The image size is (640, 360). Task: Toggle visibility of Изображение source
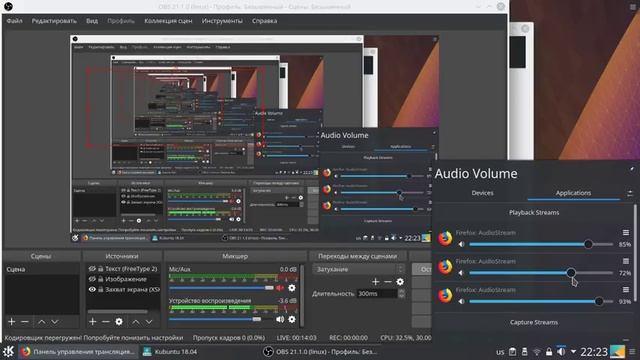pos(92,279)
